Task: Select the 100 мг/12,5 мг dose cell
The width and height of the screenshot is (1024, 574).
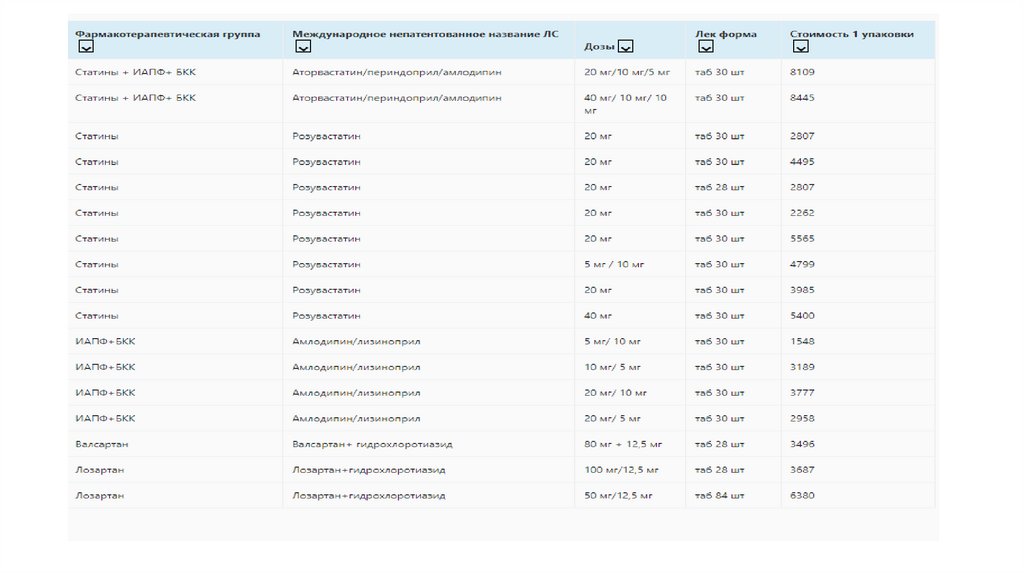Action: (x=621, y=469)
